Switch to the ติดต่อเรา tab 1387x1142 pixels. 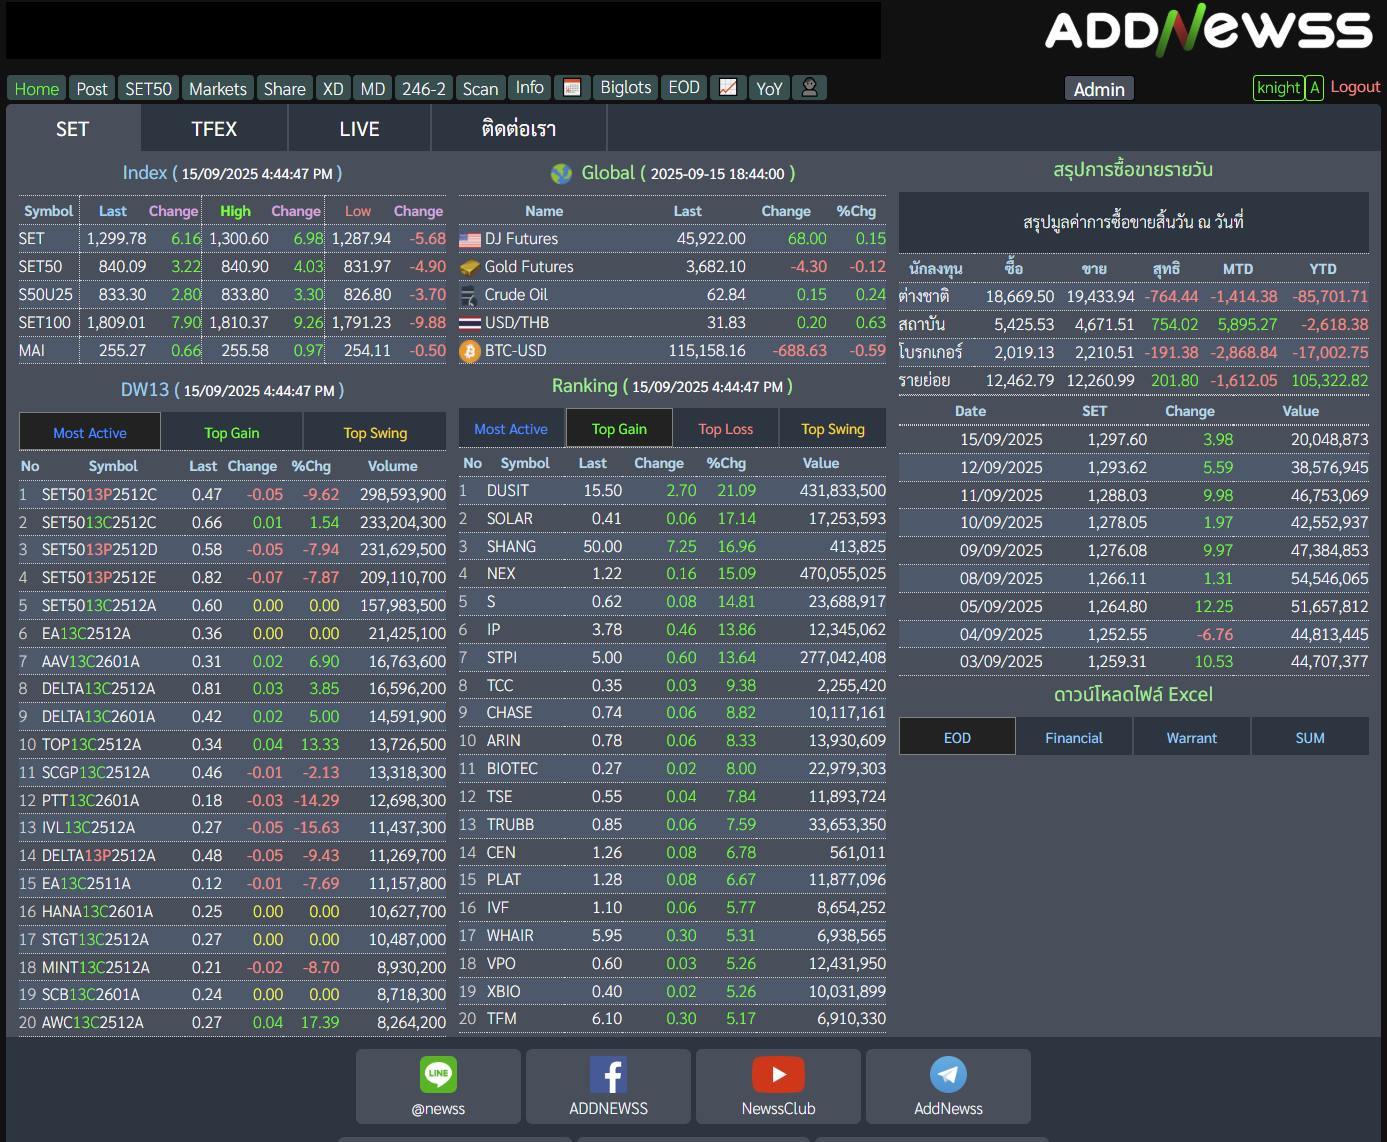point(518,129)
